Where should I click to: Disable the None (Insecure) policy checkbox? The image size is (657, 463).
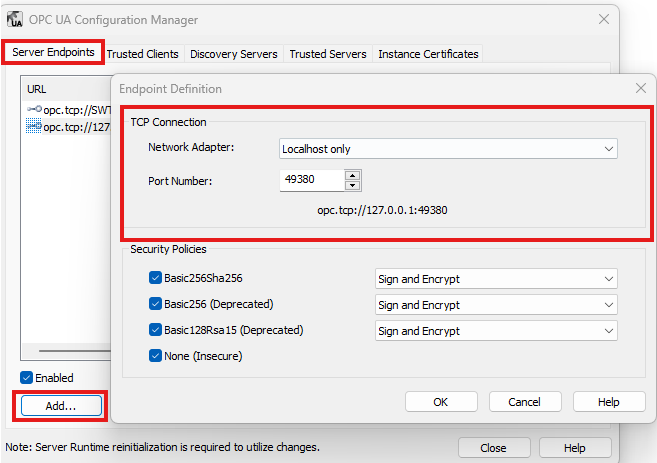click(155, 355)
